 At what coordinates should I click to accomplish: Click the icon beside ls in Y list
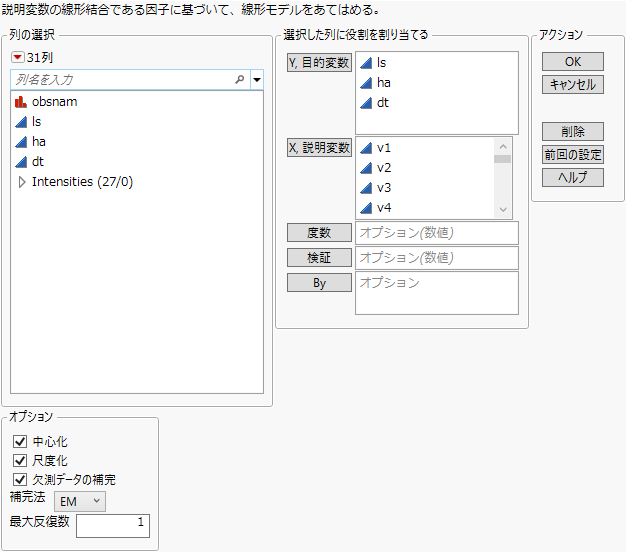tap(366, 63)
